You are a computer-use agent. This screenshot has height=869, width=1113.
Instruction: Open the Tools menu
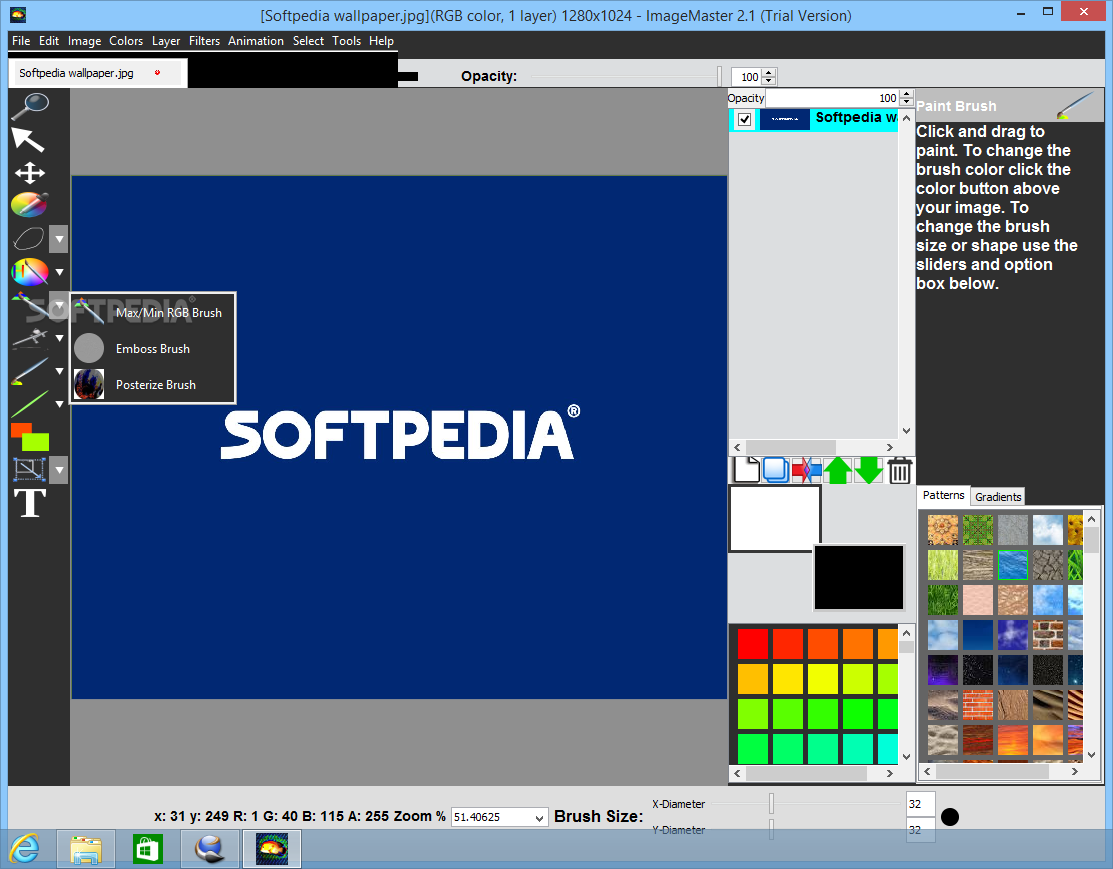[x=346, y=40]
